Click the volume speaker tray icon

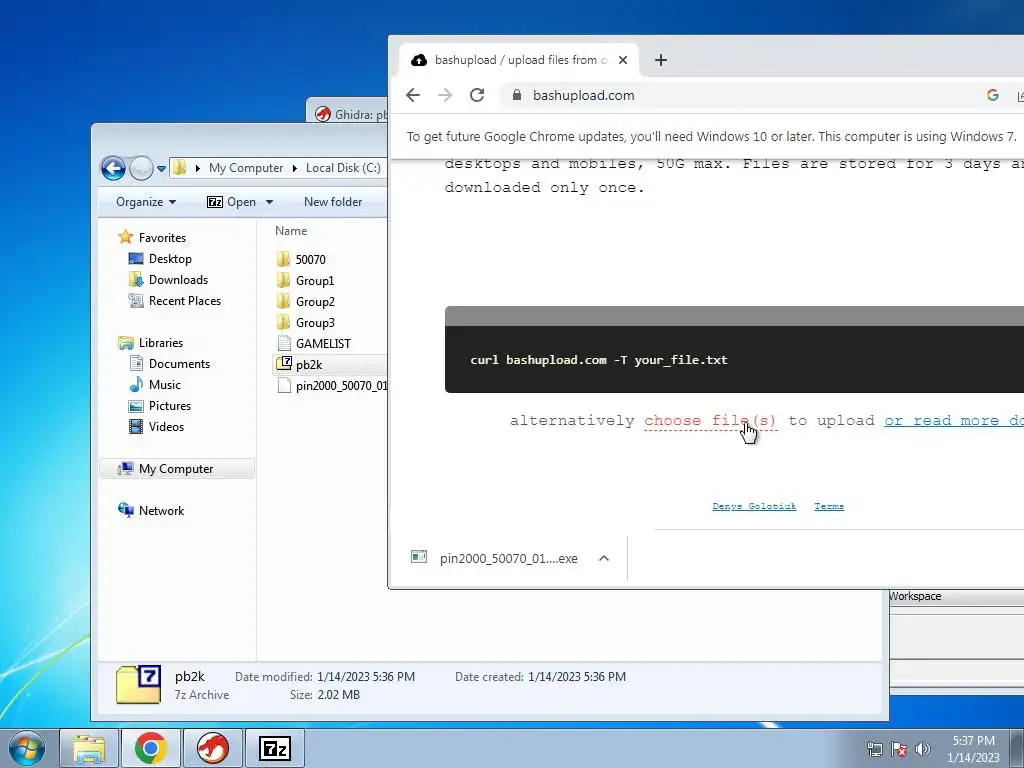coord(922,749)
